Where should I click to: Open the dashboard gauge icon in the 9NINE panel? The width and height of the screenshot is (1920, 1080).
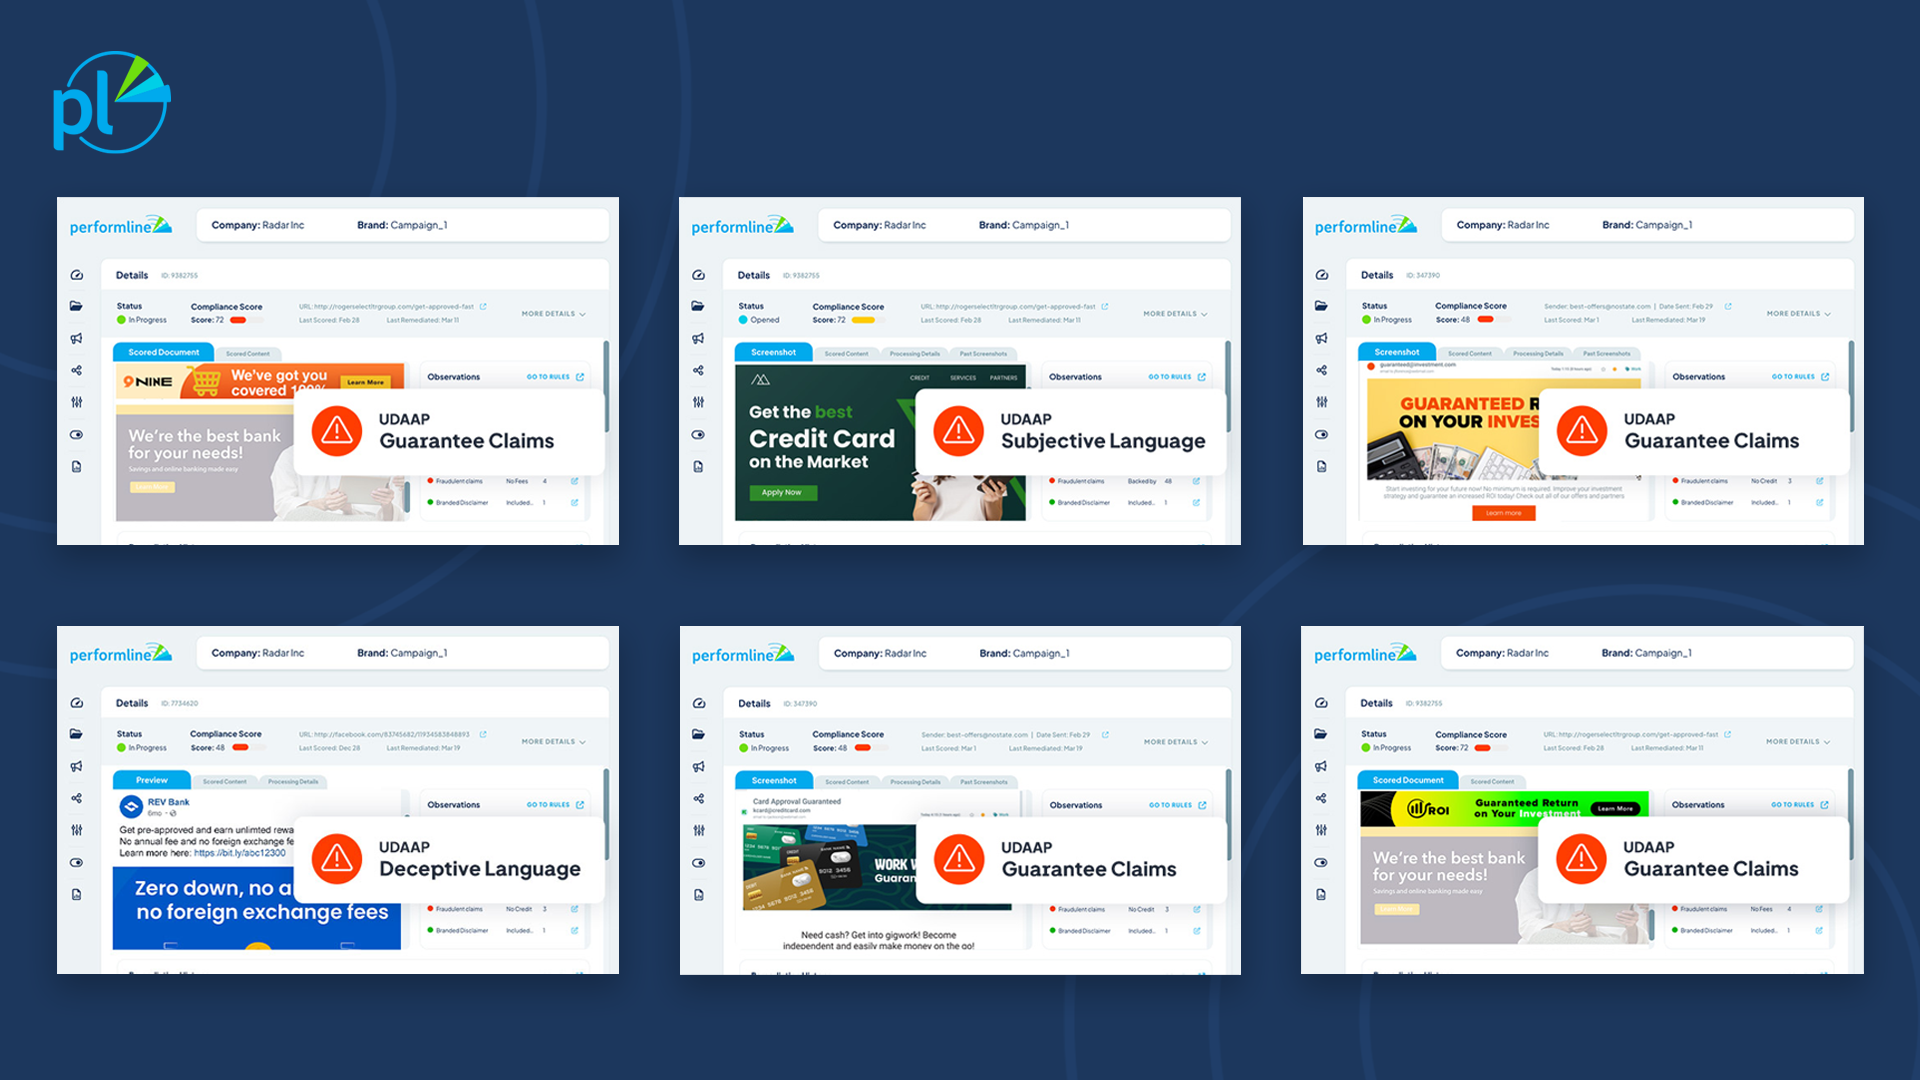(x=77, y=275)
